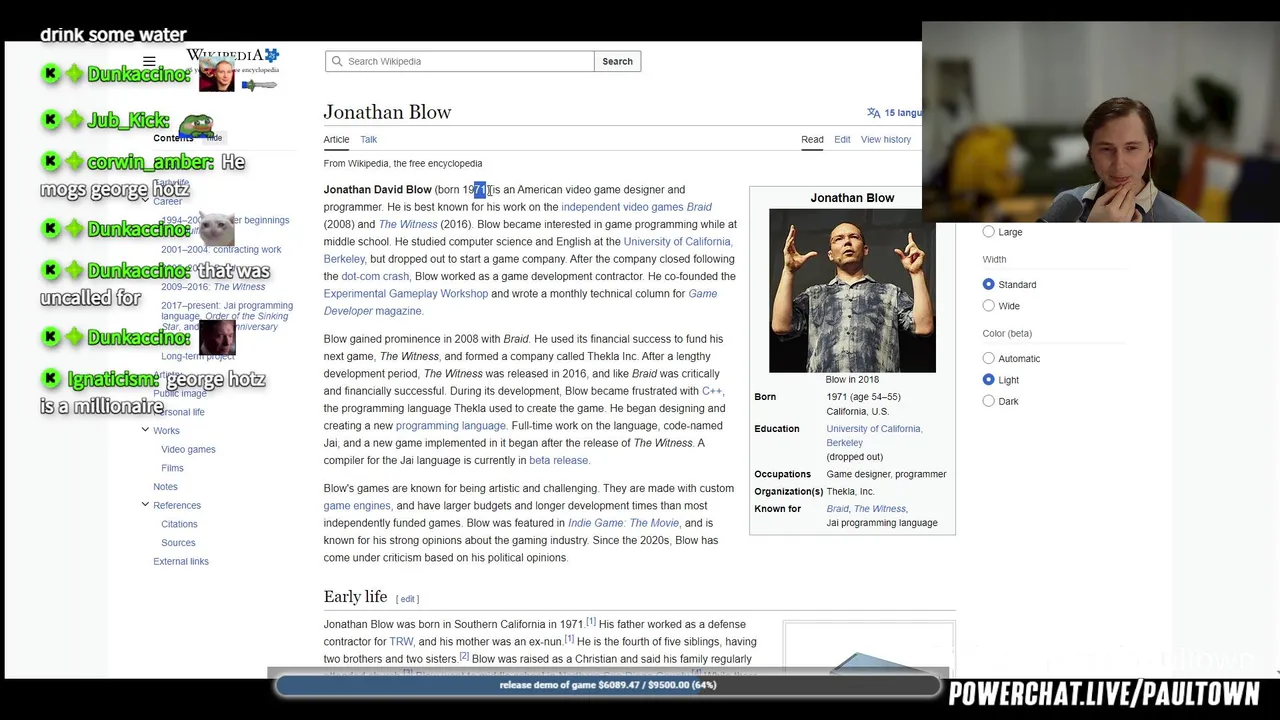Hide the Contents sidebar

click(214, 138)
